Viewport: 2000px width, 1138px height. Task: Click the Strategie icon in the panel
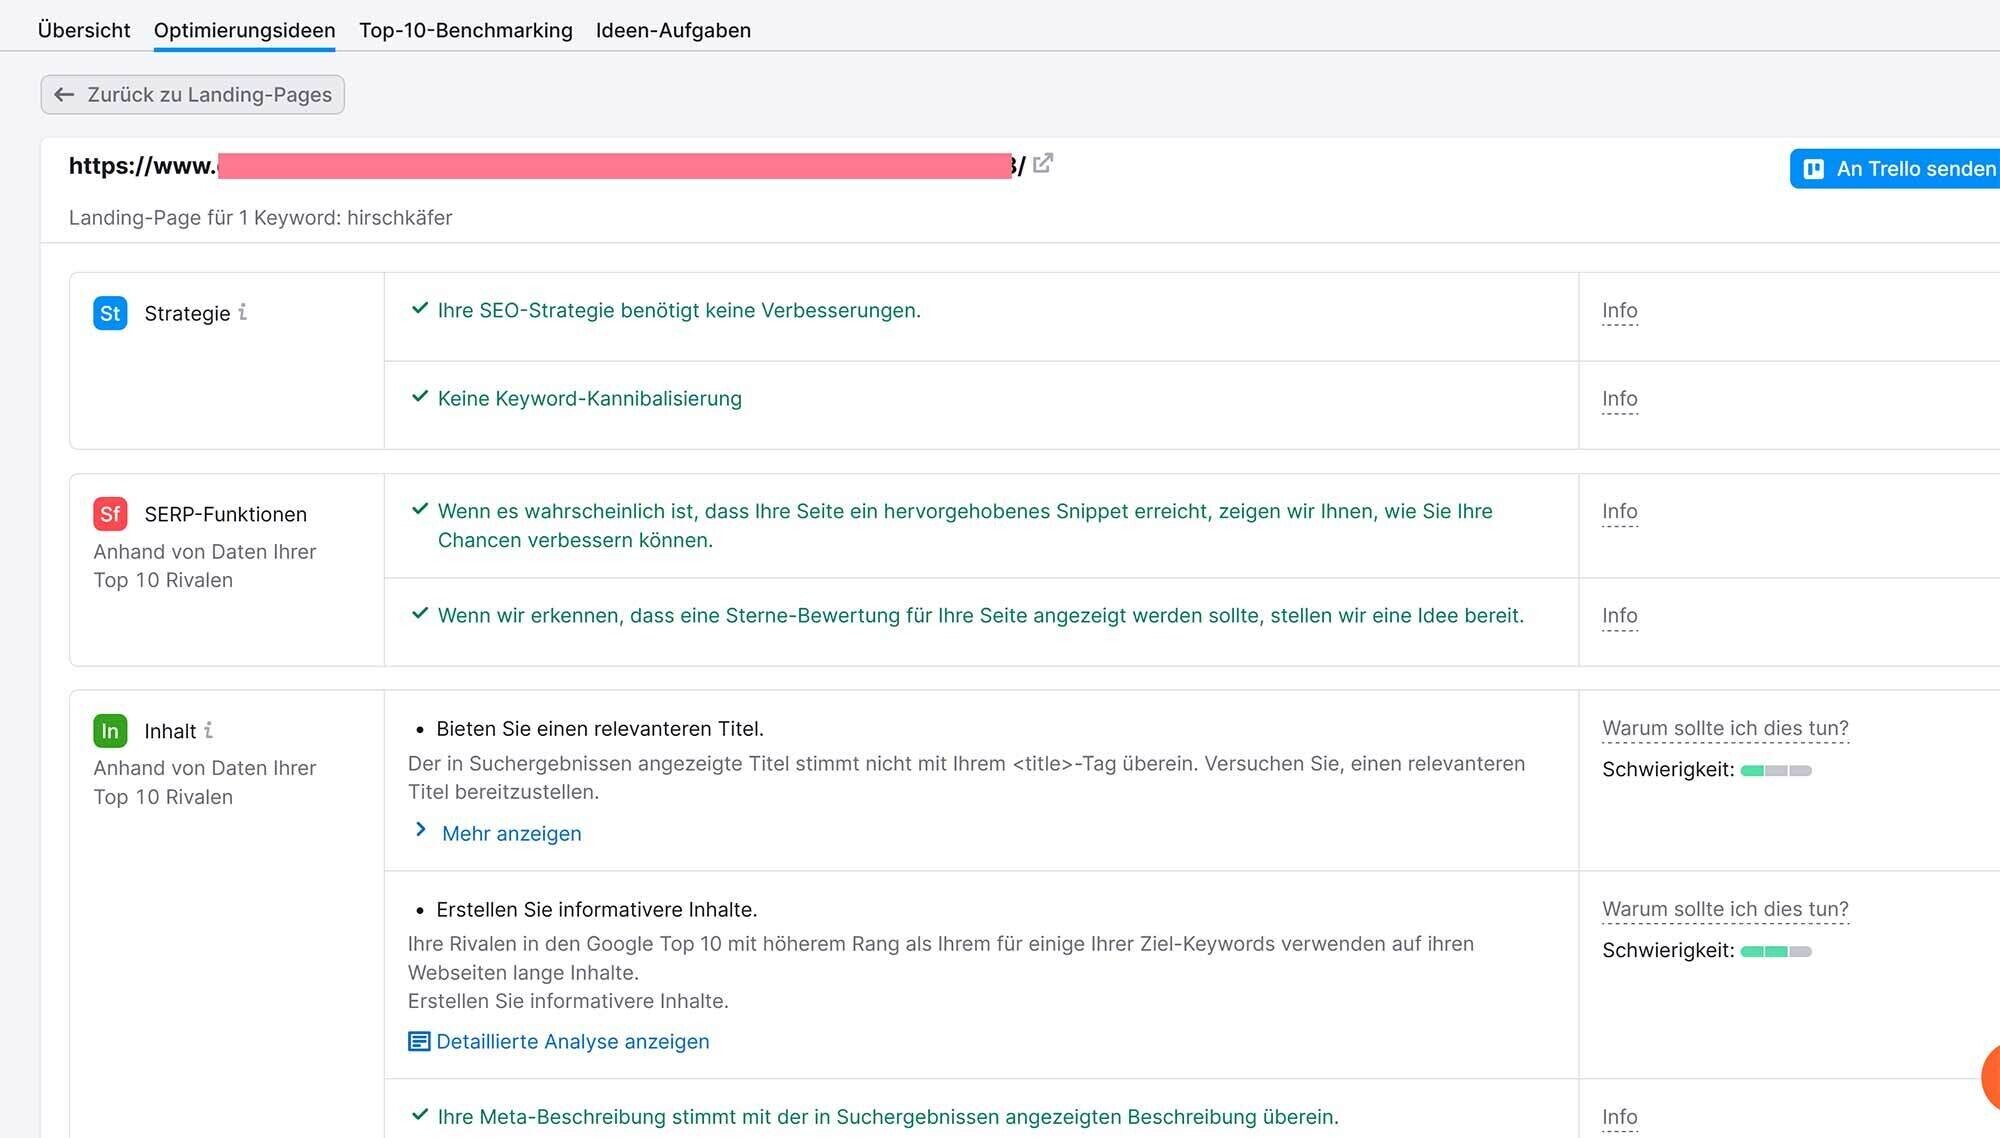click(110, 312)
